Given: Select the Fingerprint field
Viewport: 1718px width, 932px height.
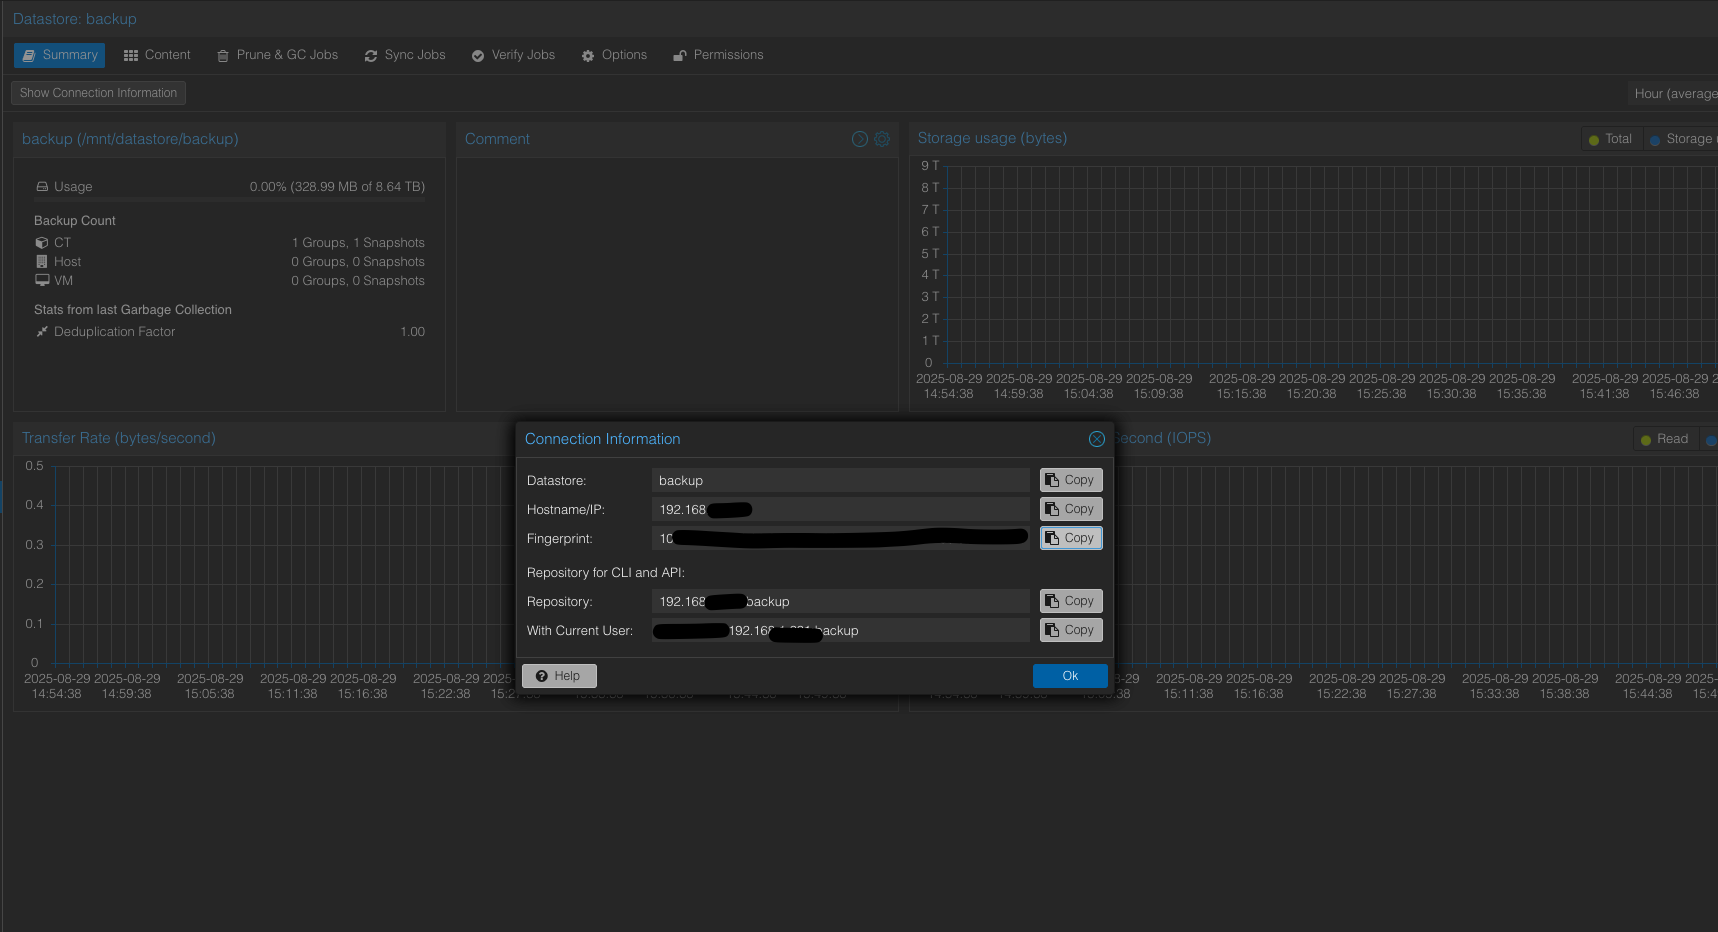Looking at the screenshot, I should pos(840,538).
